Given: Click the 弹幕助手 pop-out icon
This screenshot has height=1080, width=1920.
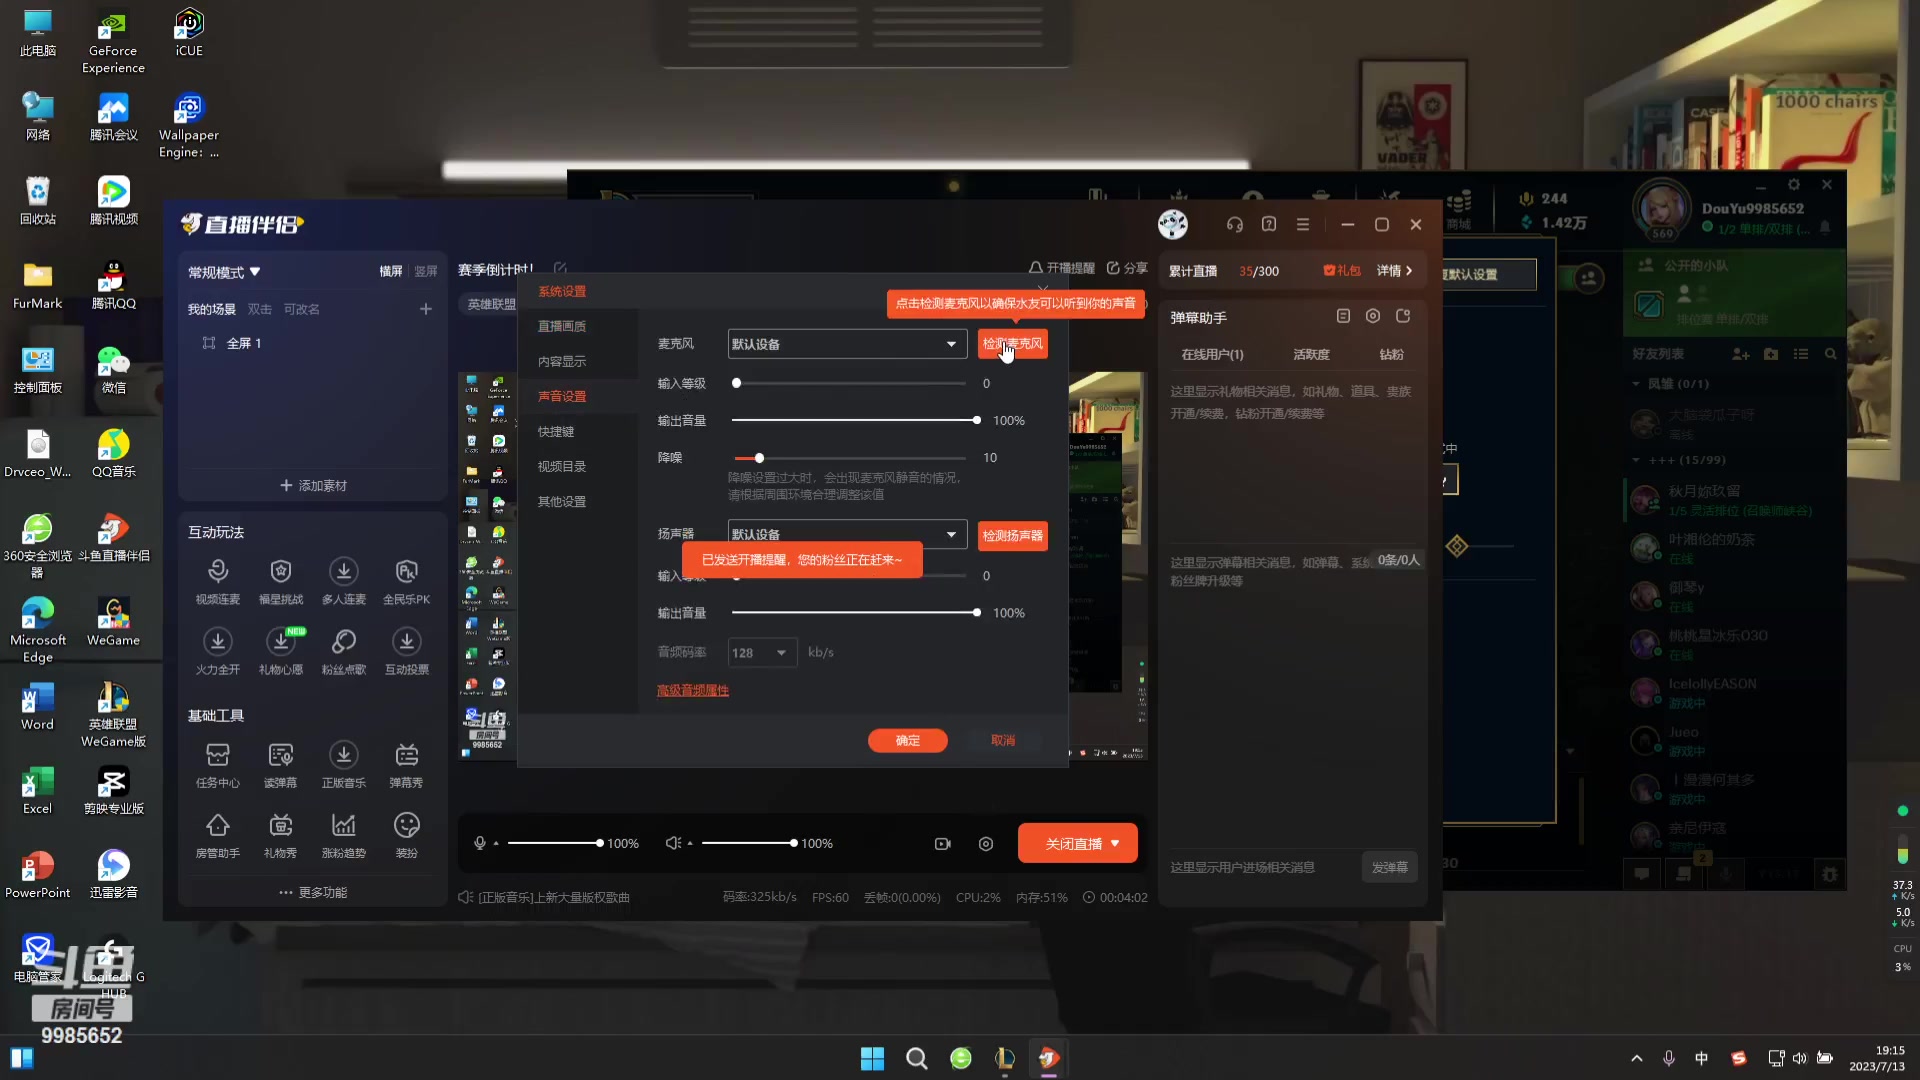Looking at the screenshot, I should [1403, 316].
